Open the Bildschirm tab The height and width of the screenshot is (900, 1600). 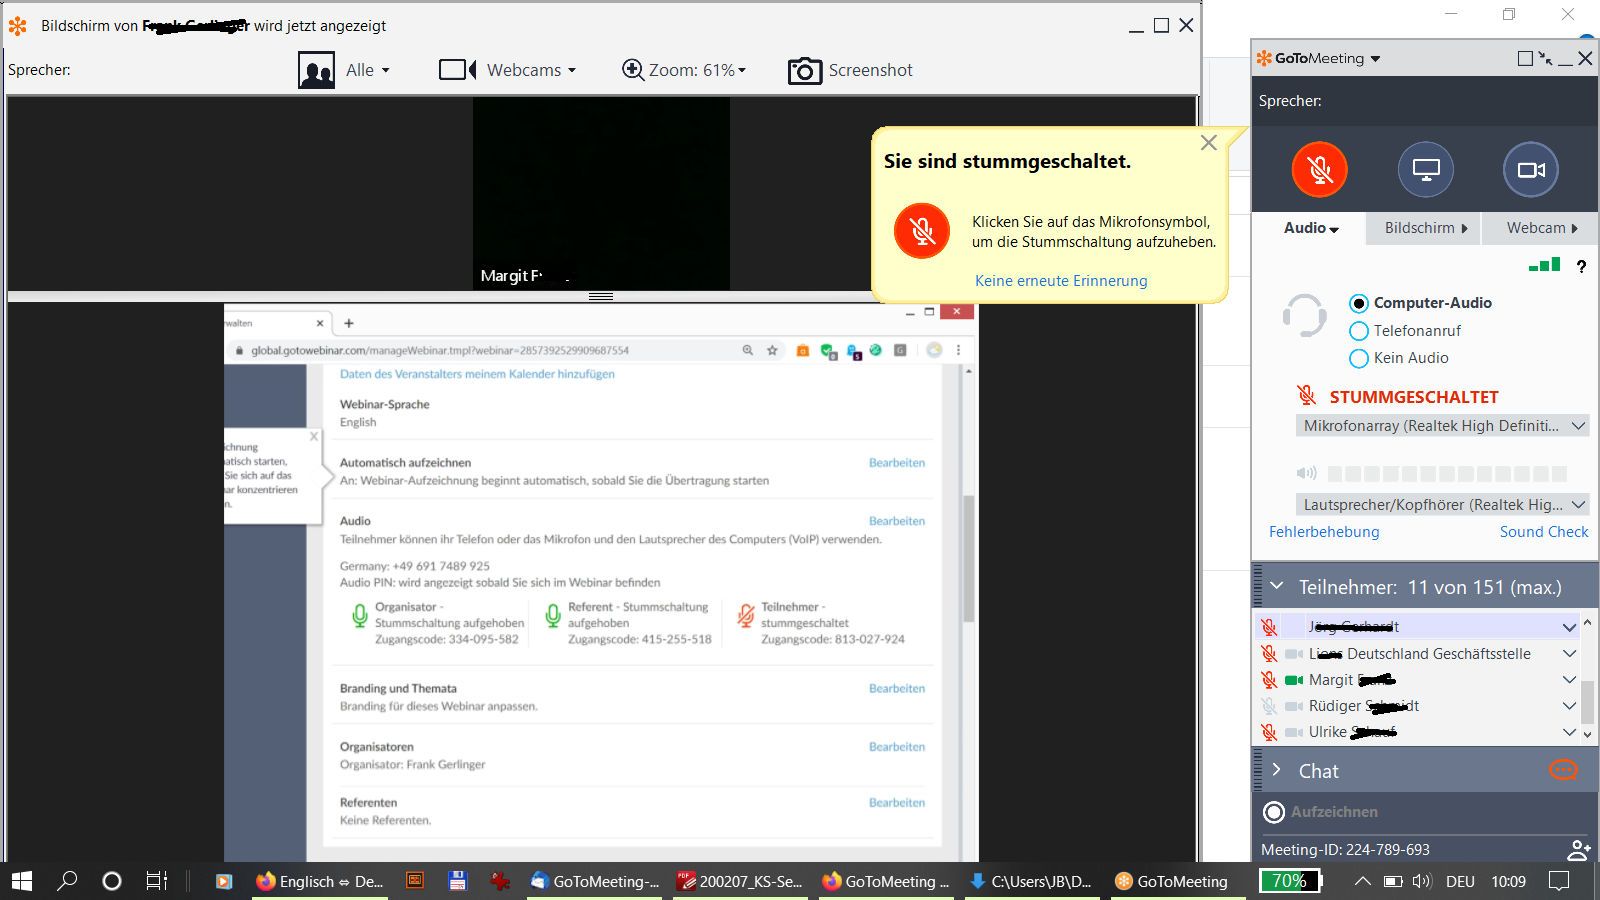pyautogui.click(x=1425, y=228)
